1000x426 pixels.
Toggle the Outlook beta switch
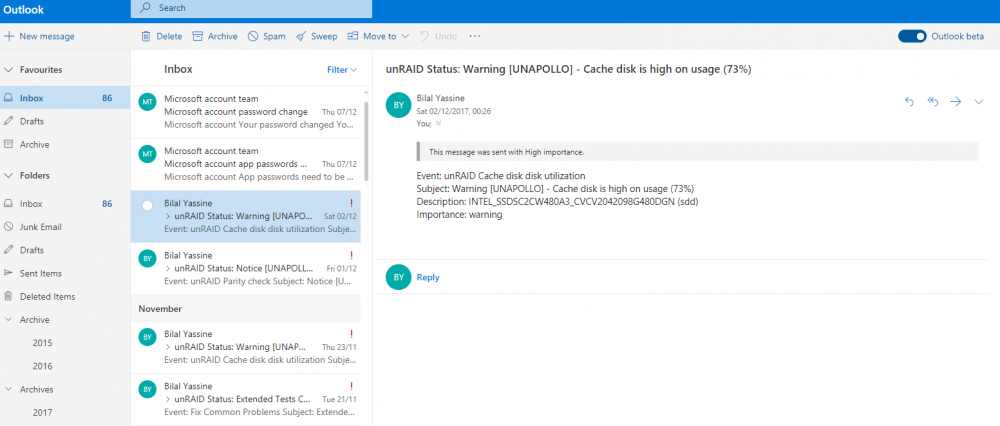pyautogui.click(x=911, y=36)
